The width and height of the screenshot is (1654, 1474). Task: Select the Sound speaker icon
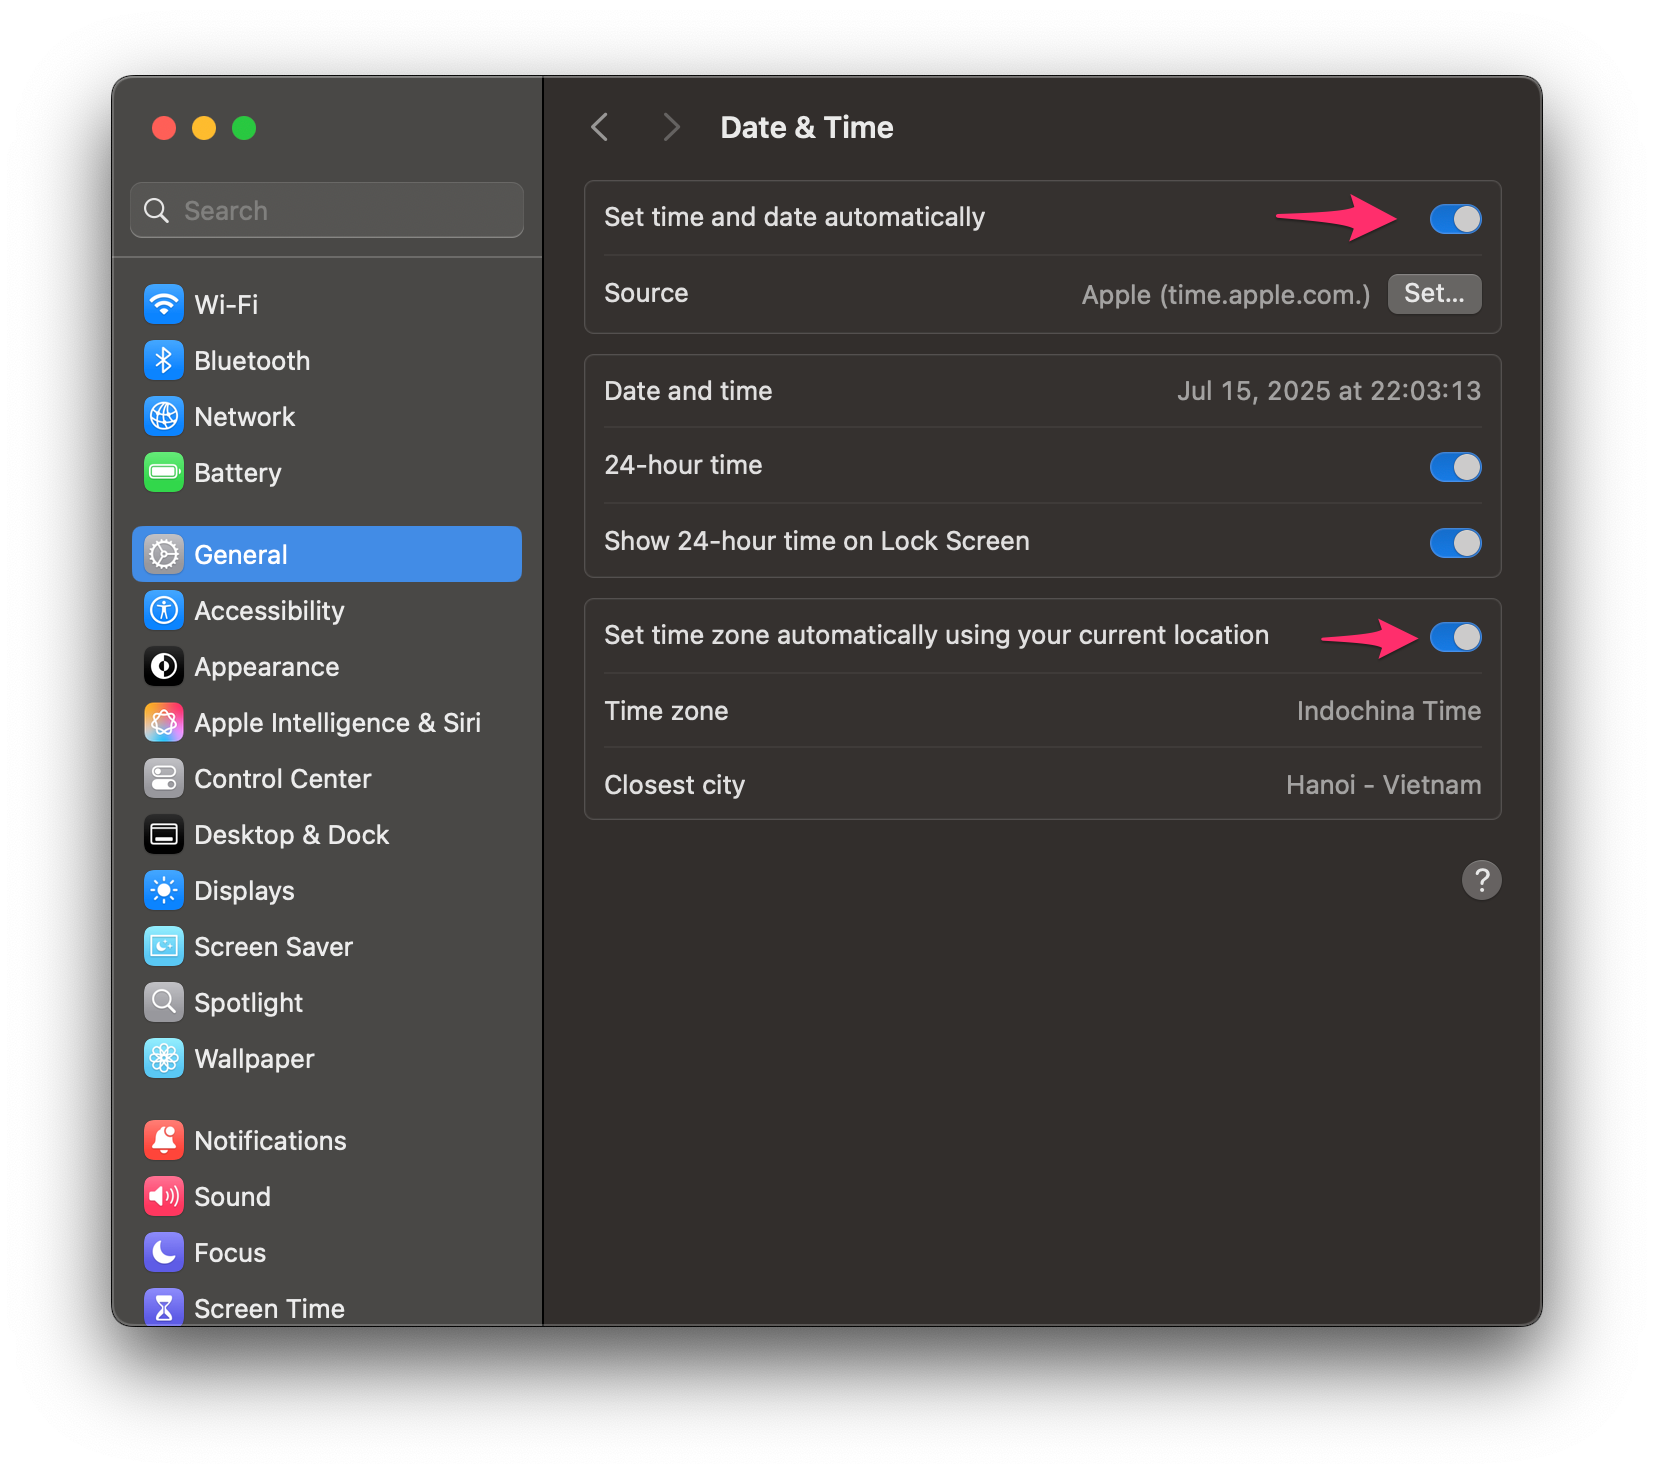pyautogui.click(x=164, y=1196)
